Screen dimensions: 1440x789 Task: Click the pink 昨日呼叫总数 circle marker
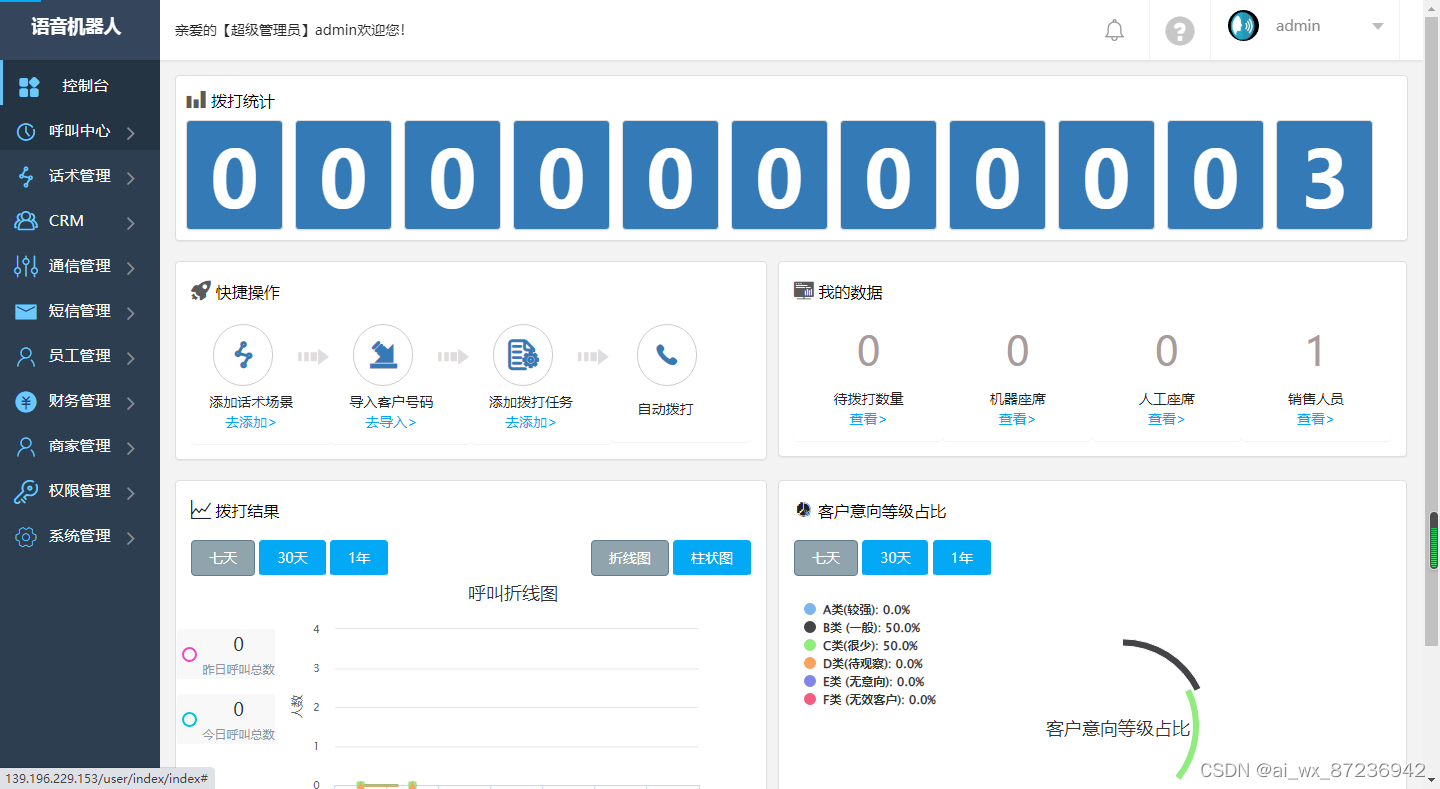[190, 655]
